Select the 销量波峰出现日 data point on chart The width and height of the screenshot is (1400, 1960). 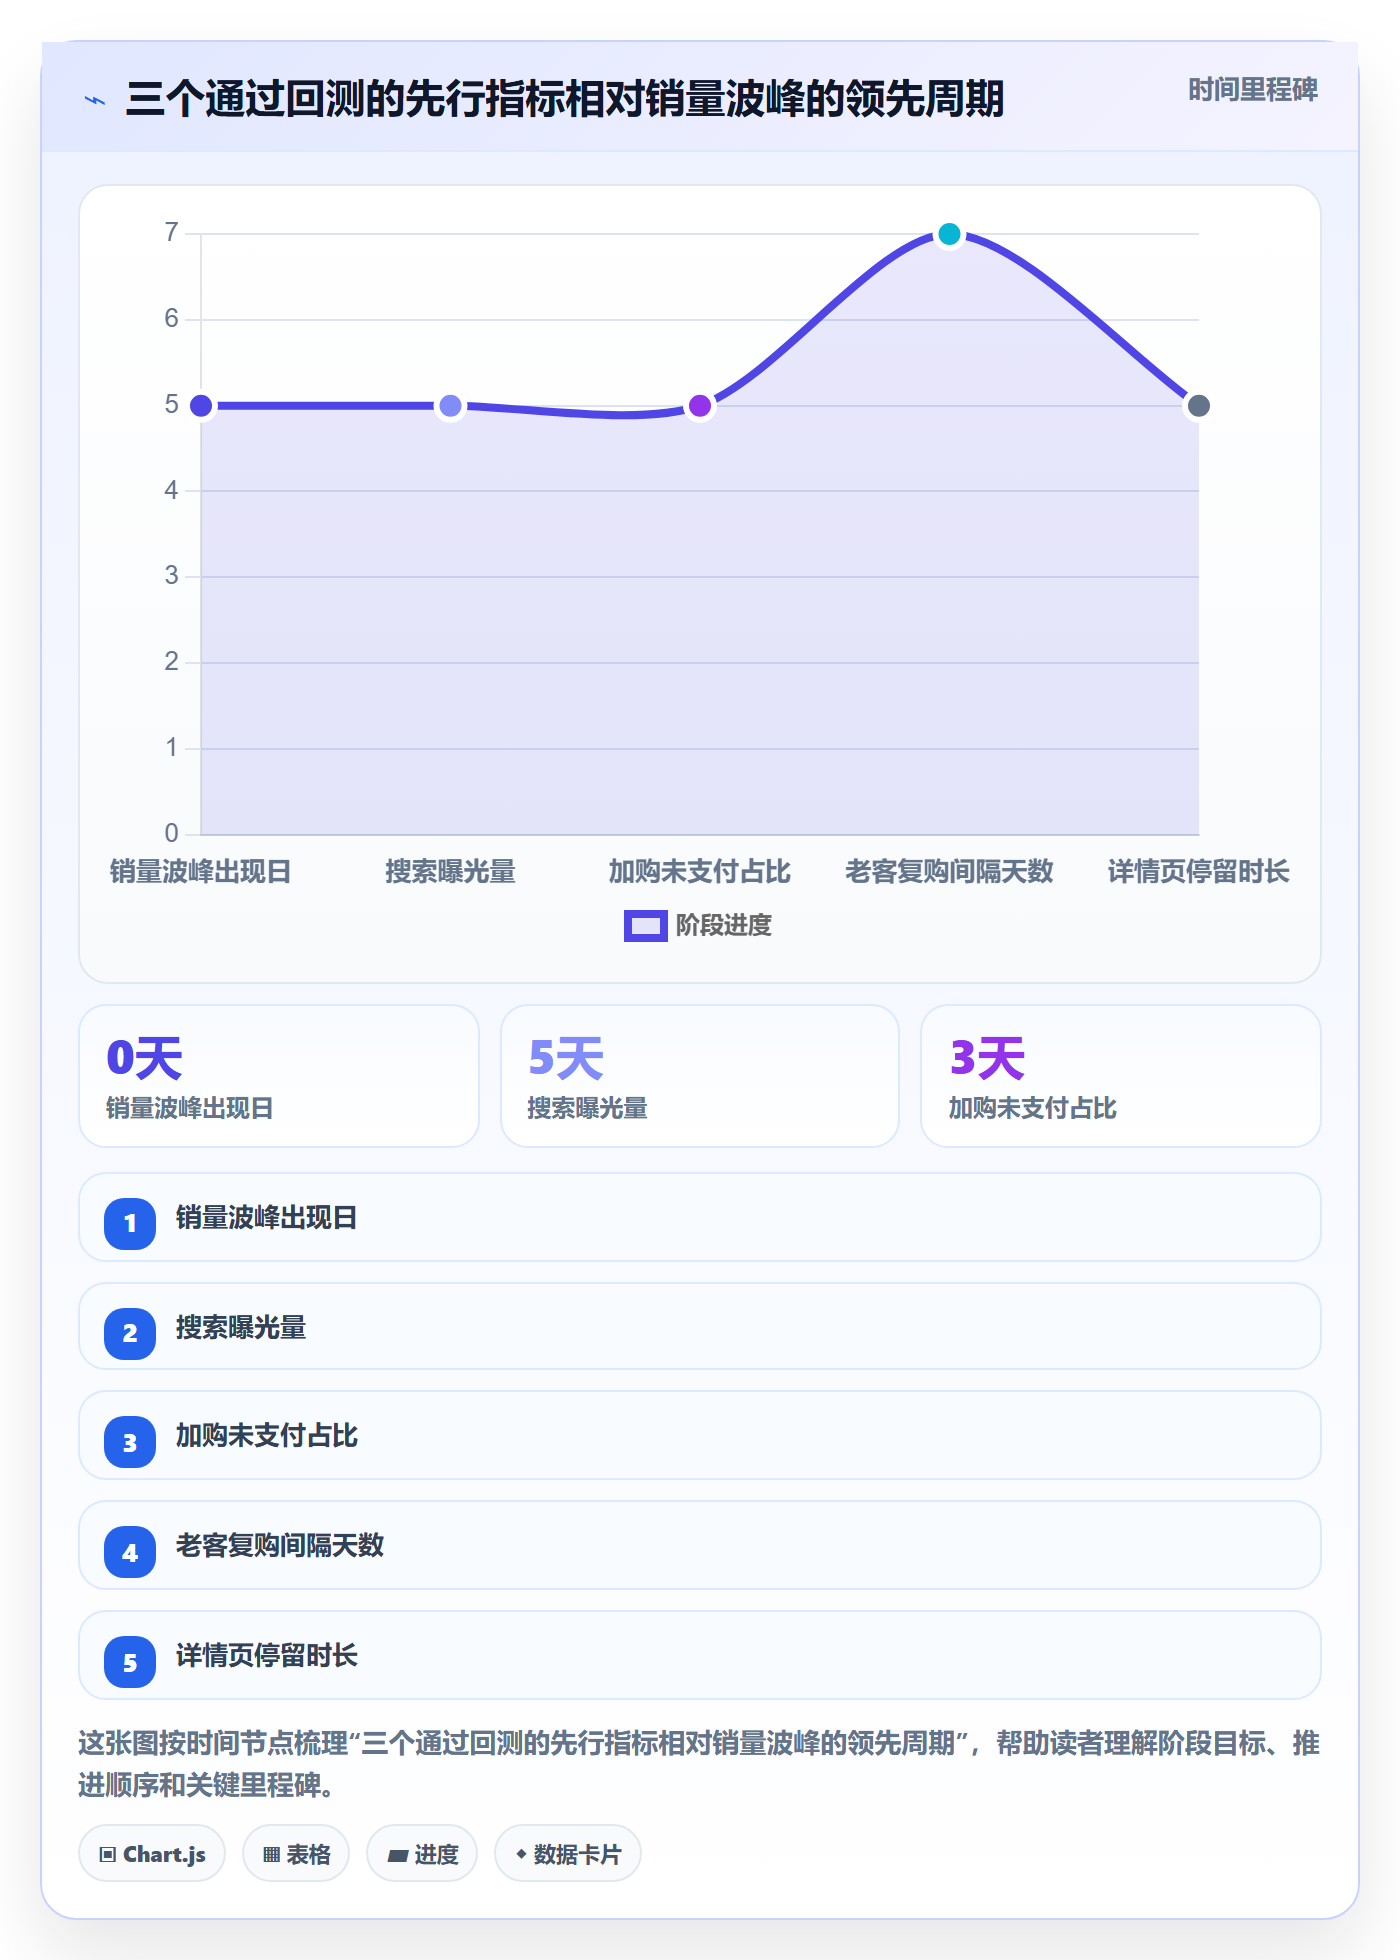tap(201, 406)
